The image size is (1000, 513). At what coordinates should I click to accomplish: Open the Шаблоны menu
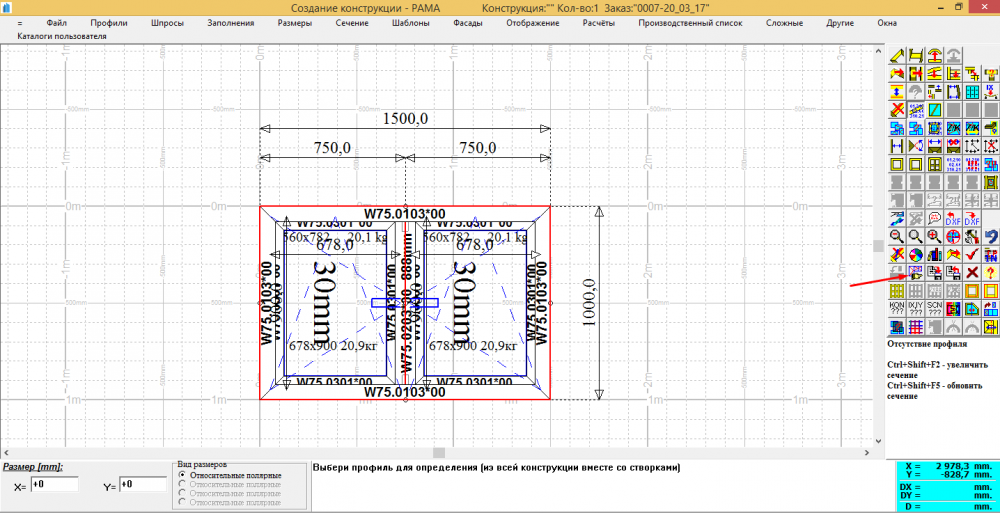(411, 23)
